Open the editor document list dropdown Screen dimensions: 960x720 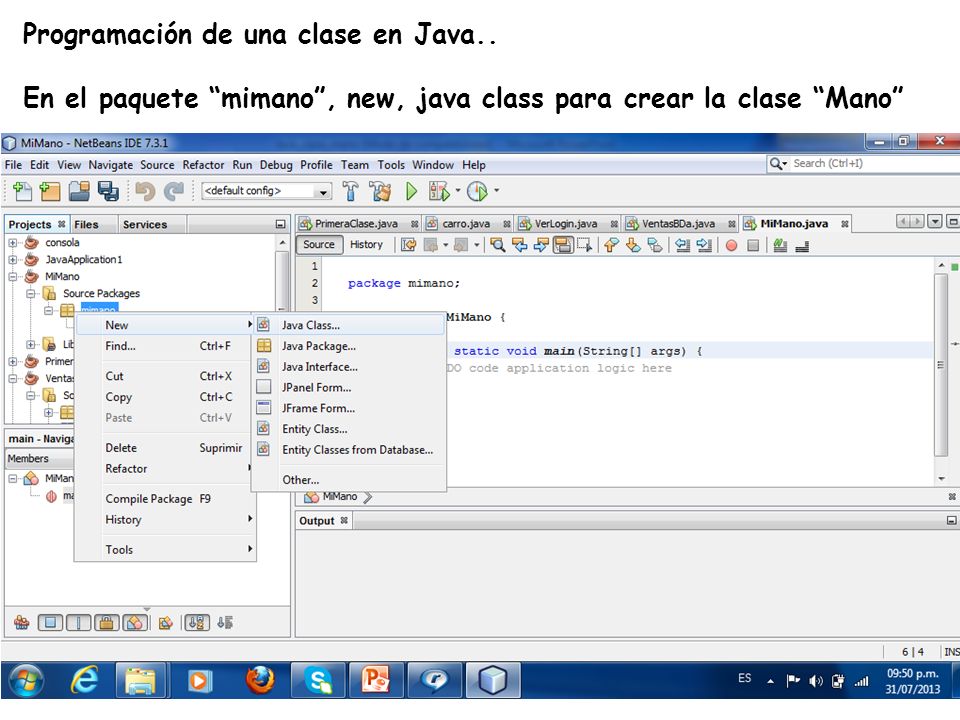(934, 222)
